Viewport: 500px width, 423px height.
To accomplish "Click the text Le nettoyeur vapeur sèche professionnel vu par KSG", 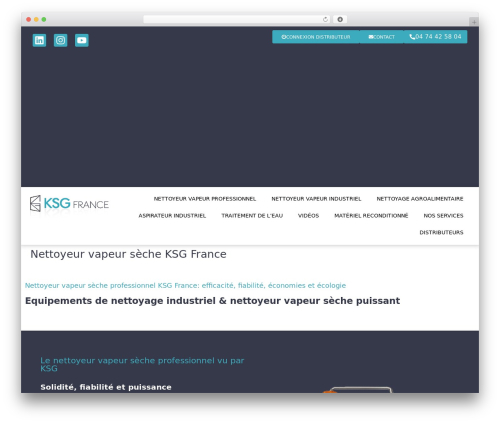I will [x=142, y=364].
